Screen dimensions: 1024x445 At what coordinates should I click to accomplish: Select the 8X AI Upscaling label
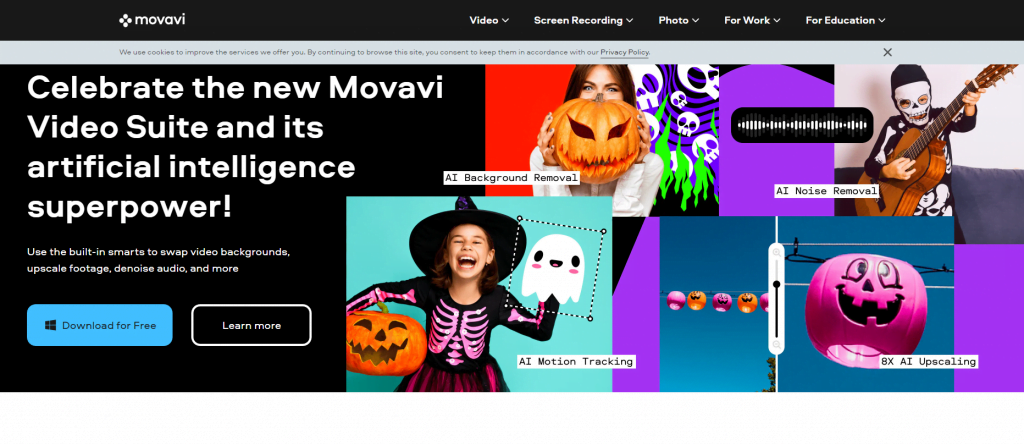[928, 361]
